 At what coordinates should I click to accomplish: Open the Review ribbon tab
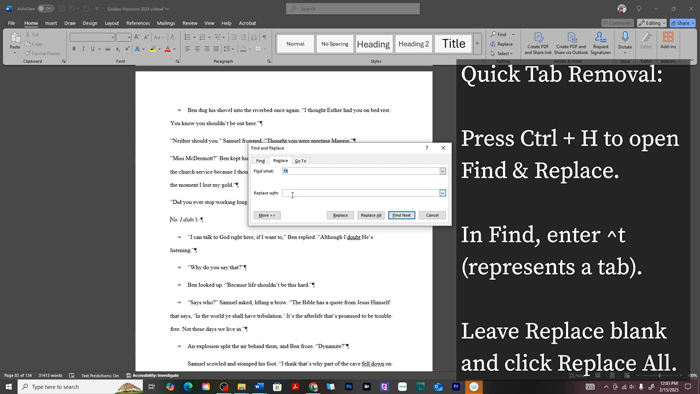(x=190, y=23)
